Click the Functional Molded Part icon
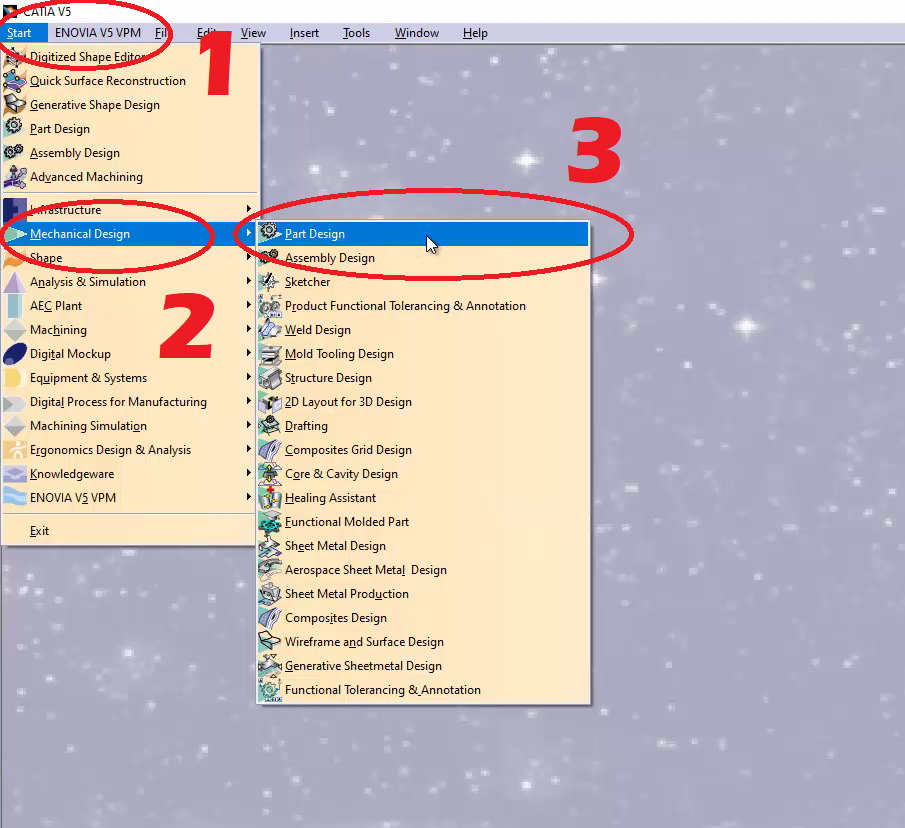The width and height of the screenshot is (905, 828). click(x=269, y=522)
